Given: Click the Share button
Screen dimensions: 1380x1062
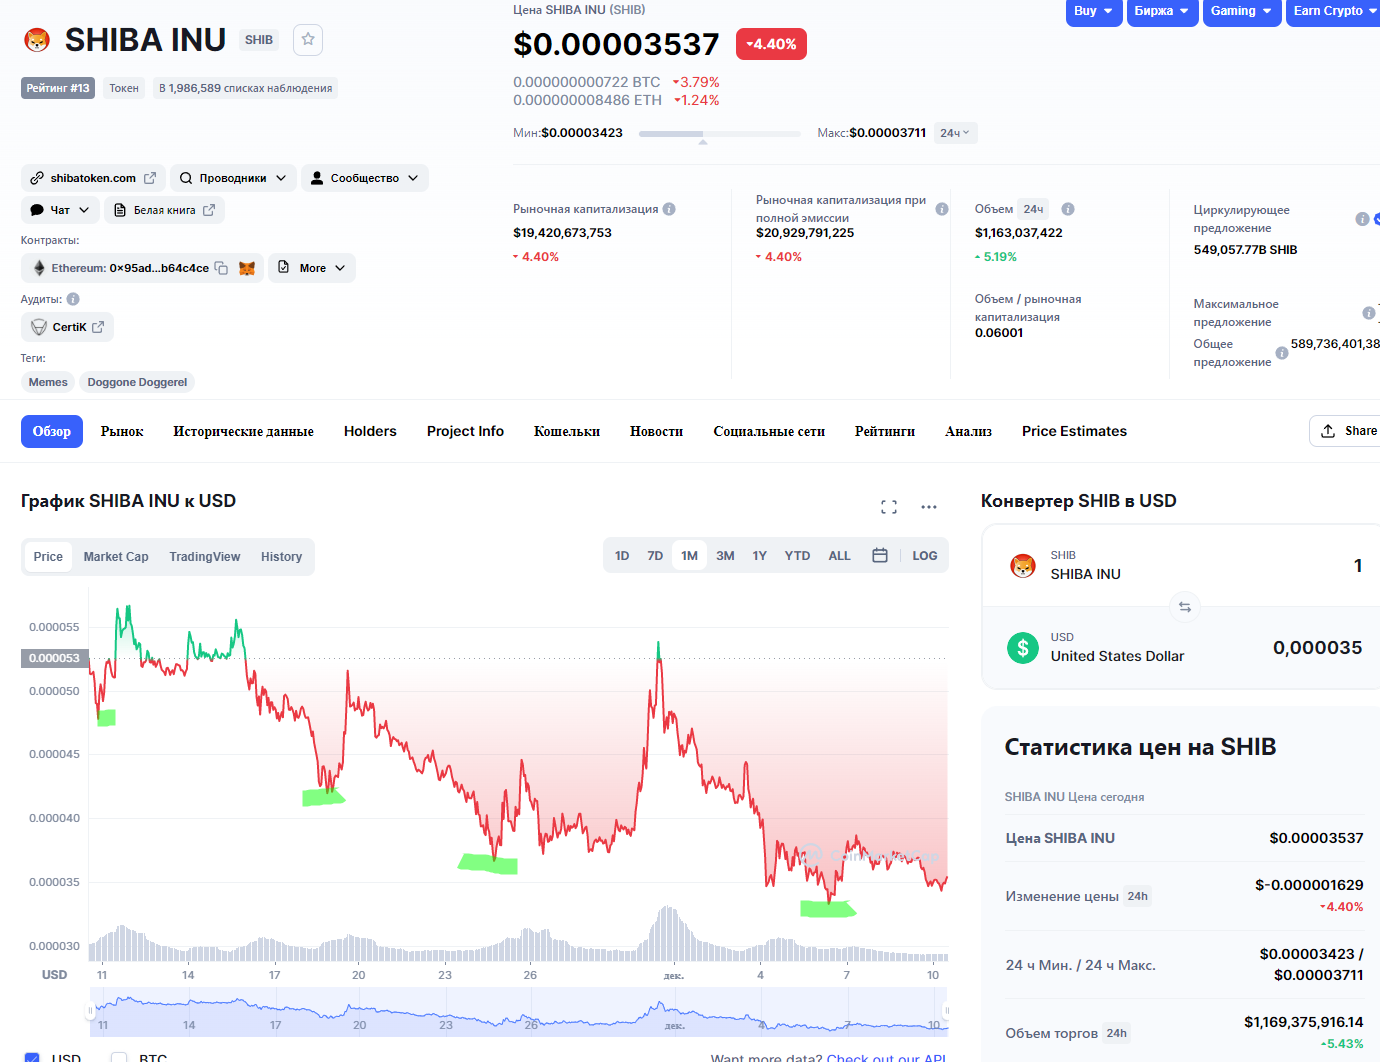Looking at the screenshot, I should click(x=1347, y=431).
